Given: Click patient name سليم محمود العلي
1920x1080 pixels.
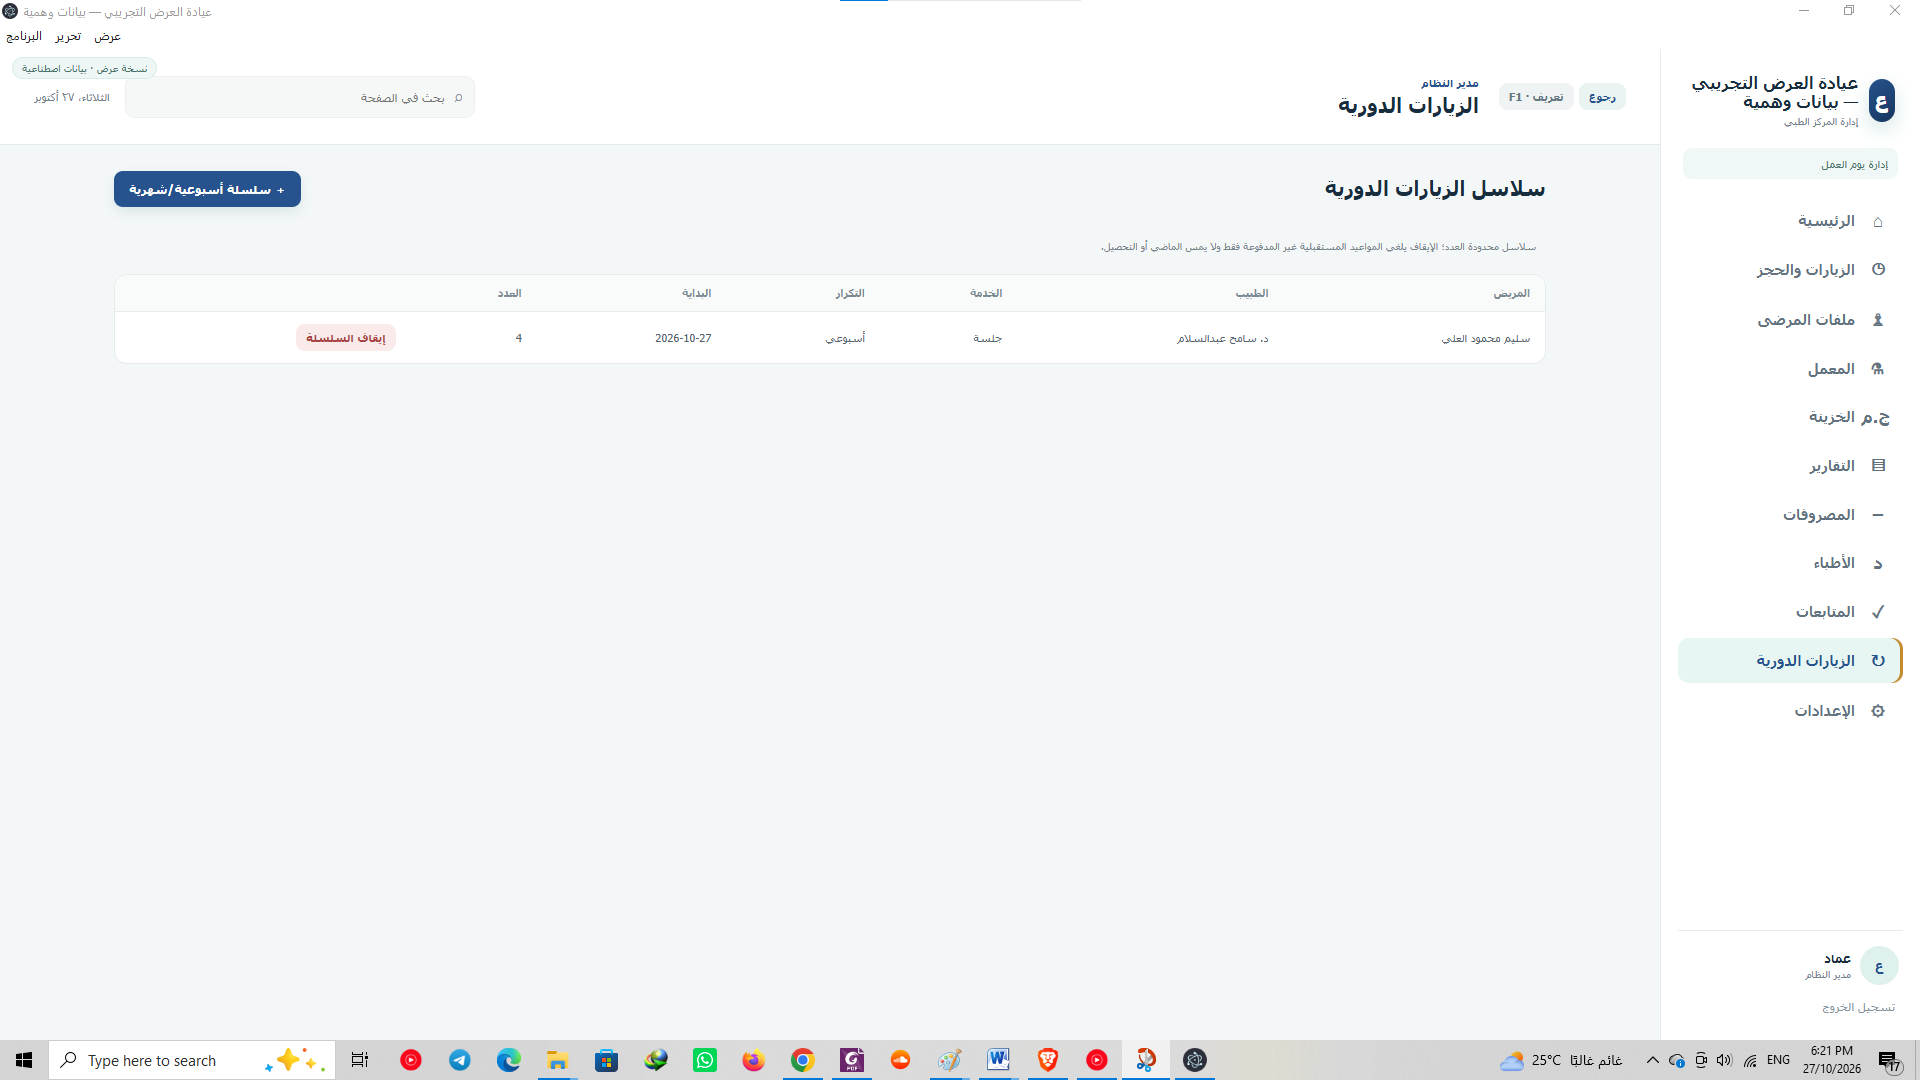Looking at the screenshot, I should pyautogui.click(x=1485, y=338).
